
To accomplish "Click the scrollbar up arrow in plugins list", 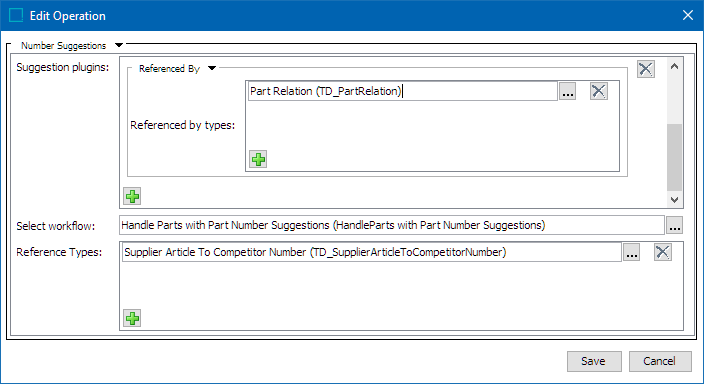I will coord(674,66).
